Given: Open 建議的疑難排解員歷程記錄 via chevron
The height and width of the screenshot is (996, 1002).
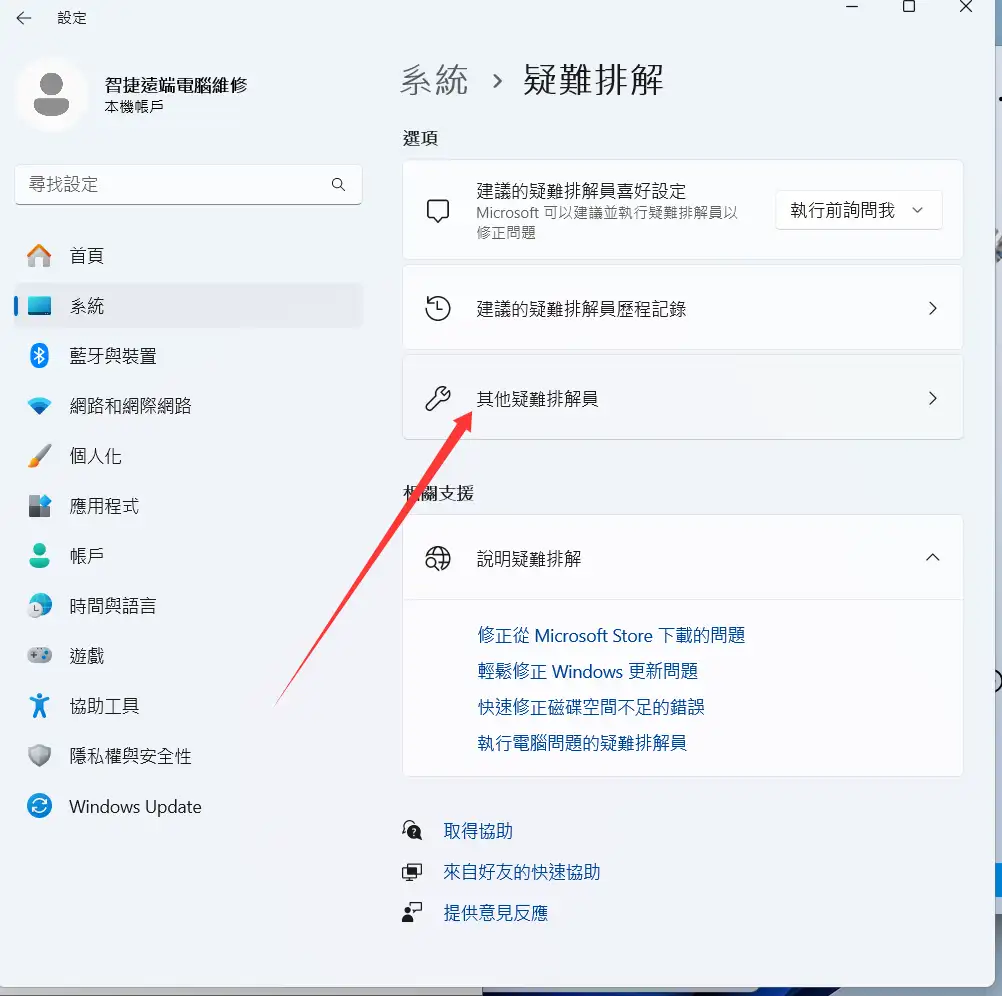Looking at the screenshot, I should [x=932, y=309].
